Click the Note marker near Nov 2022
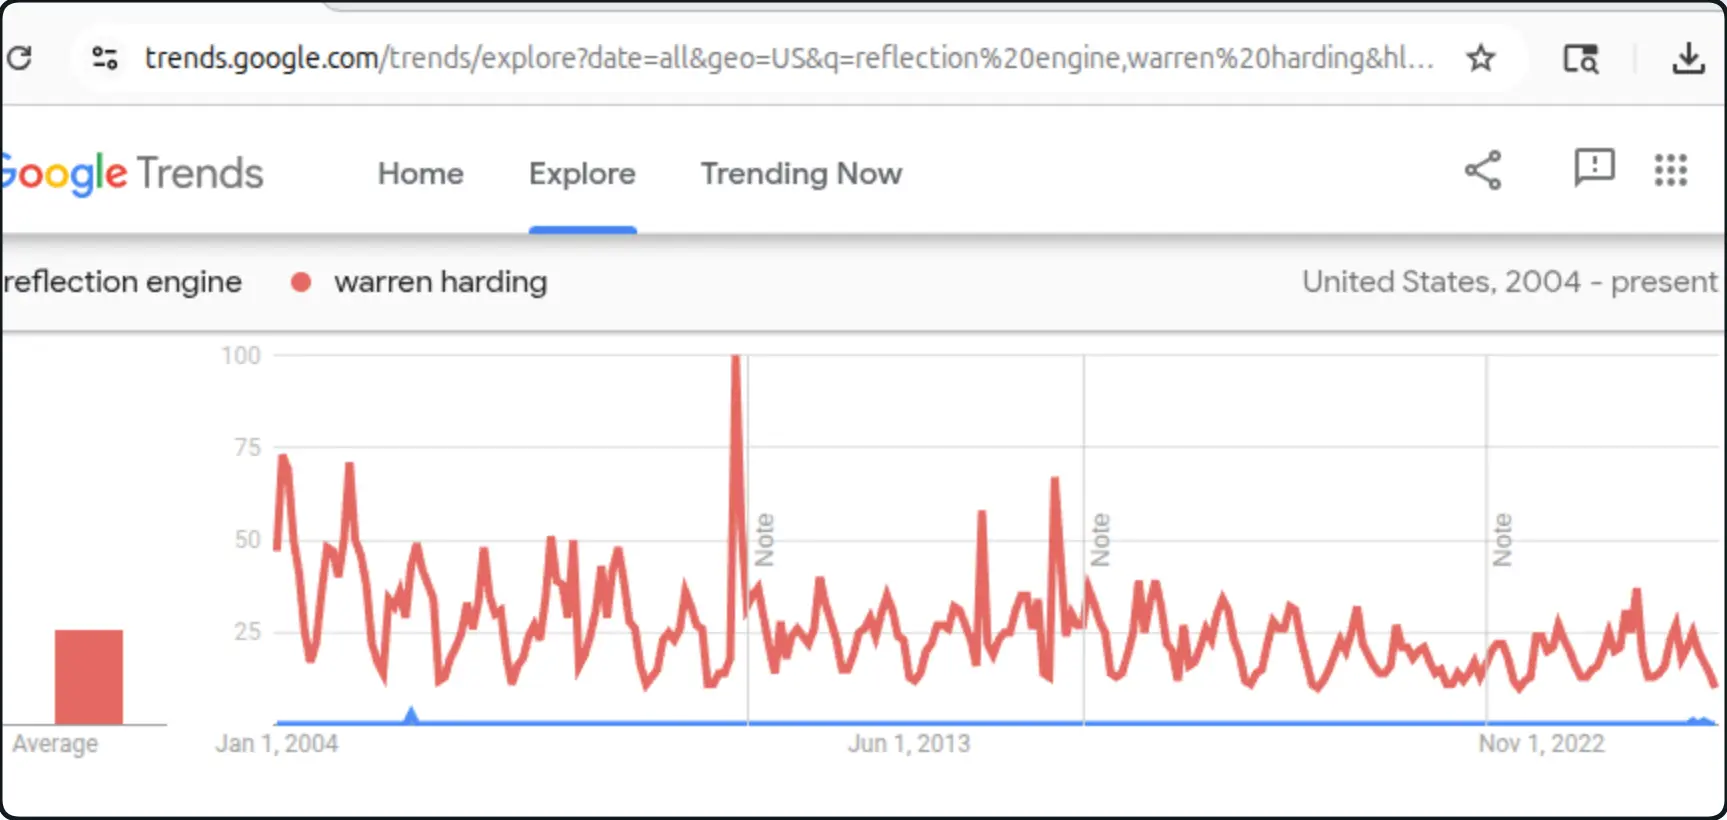The width and height of the screenshot is (1727, 820). click(1502, 540)
